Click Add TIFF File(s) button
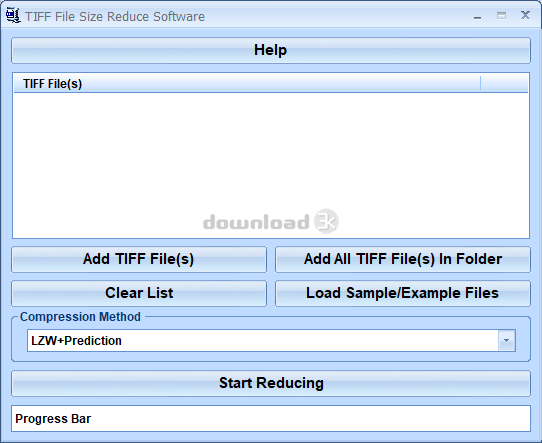Screen dimensions: 542x443 tap(139, 260)
